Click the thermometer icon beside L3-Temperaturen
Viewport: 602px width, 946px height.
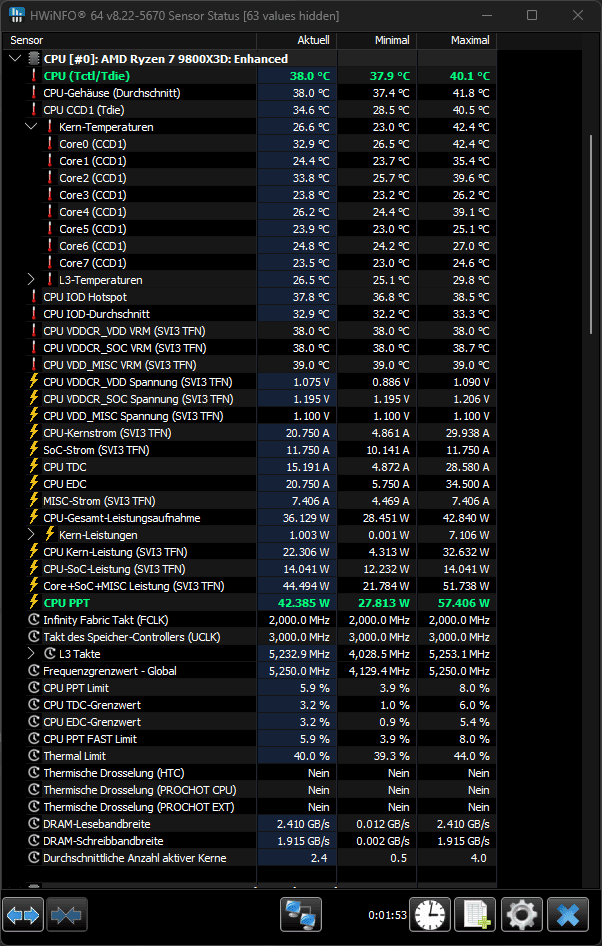pos(50,280)
